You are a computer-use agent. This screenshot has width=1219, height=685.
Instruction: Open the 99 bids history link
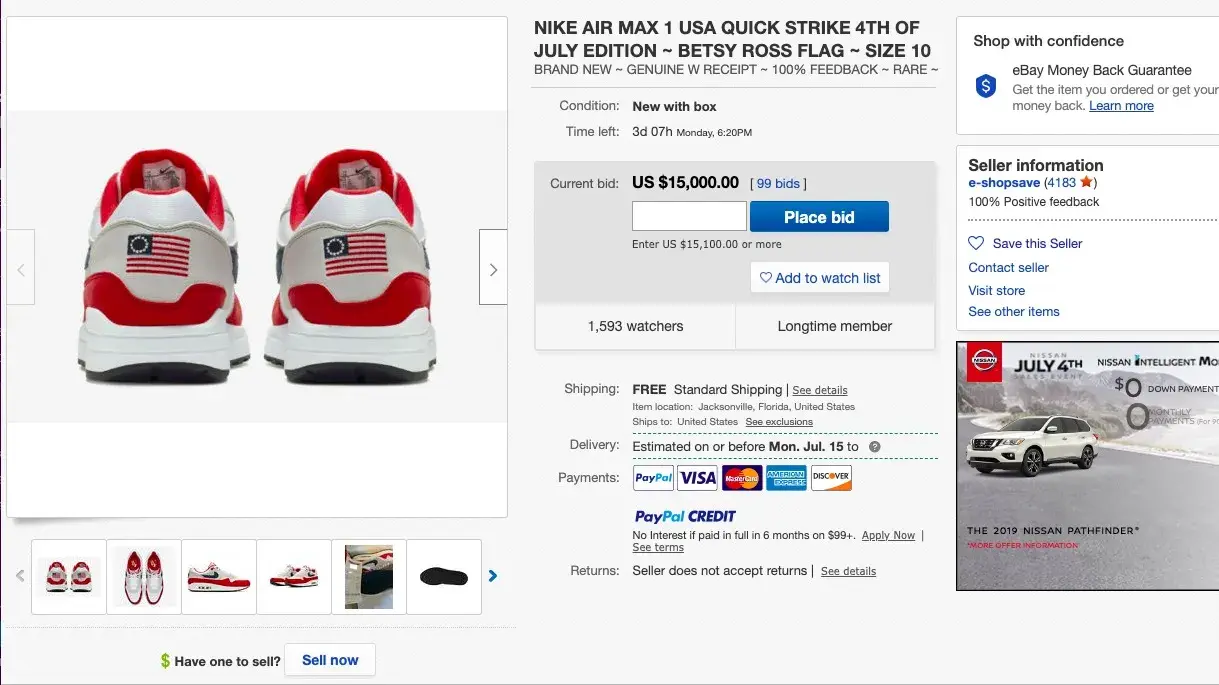coord(777,183)
